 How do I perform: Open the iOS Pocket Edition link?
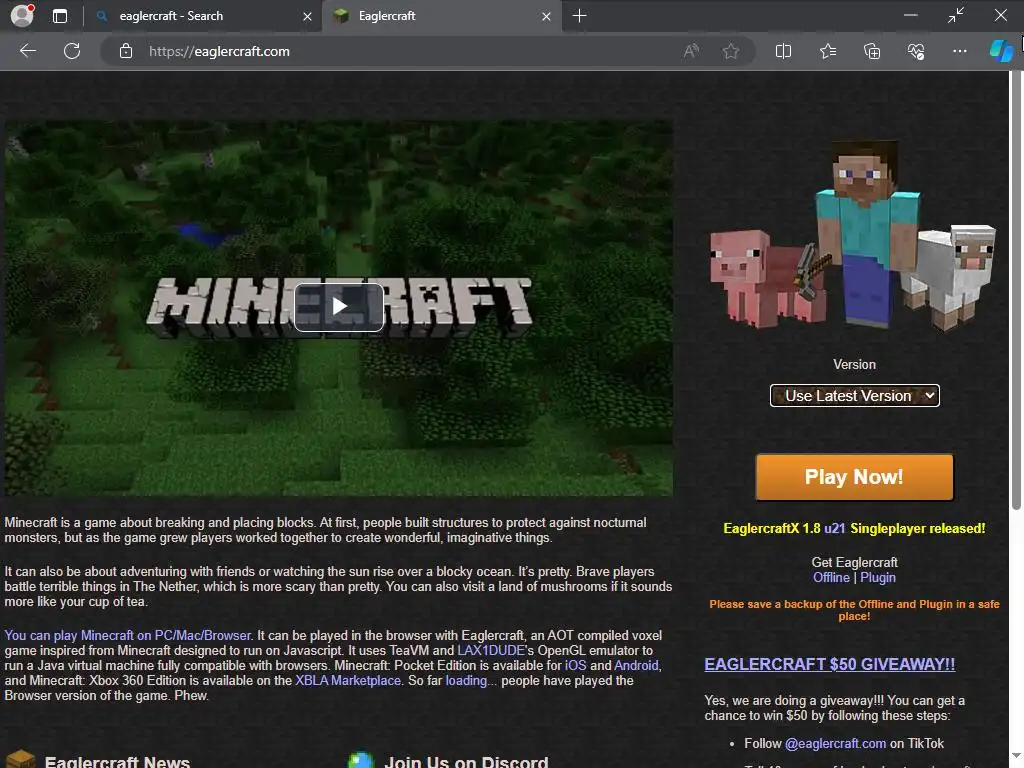(575, 665)
